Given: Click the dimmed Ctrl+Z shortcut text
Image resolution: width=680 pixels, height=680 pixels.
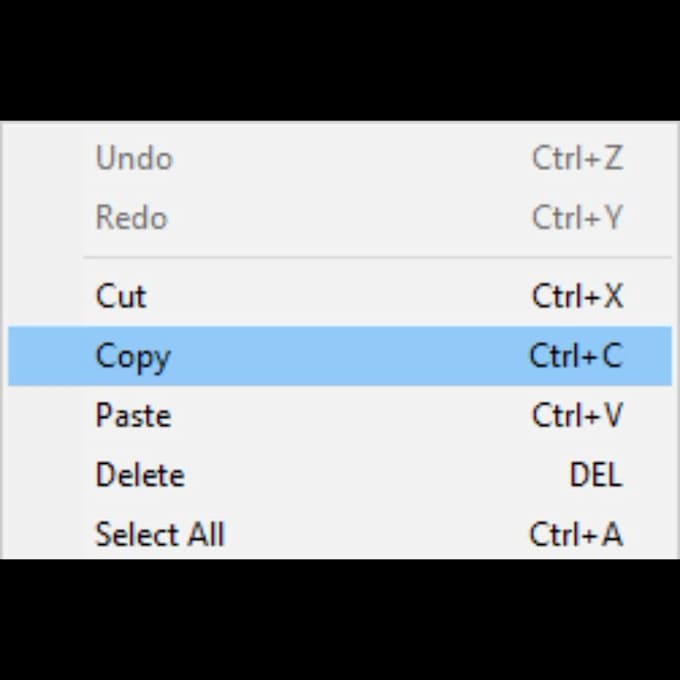Looking at the screenshot, I should (x=577, y=158).
